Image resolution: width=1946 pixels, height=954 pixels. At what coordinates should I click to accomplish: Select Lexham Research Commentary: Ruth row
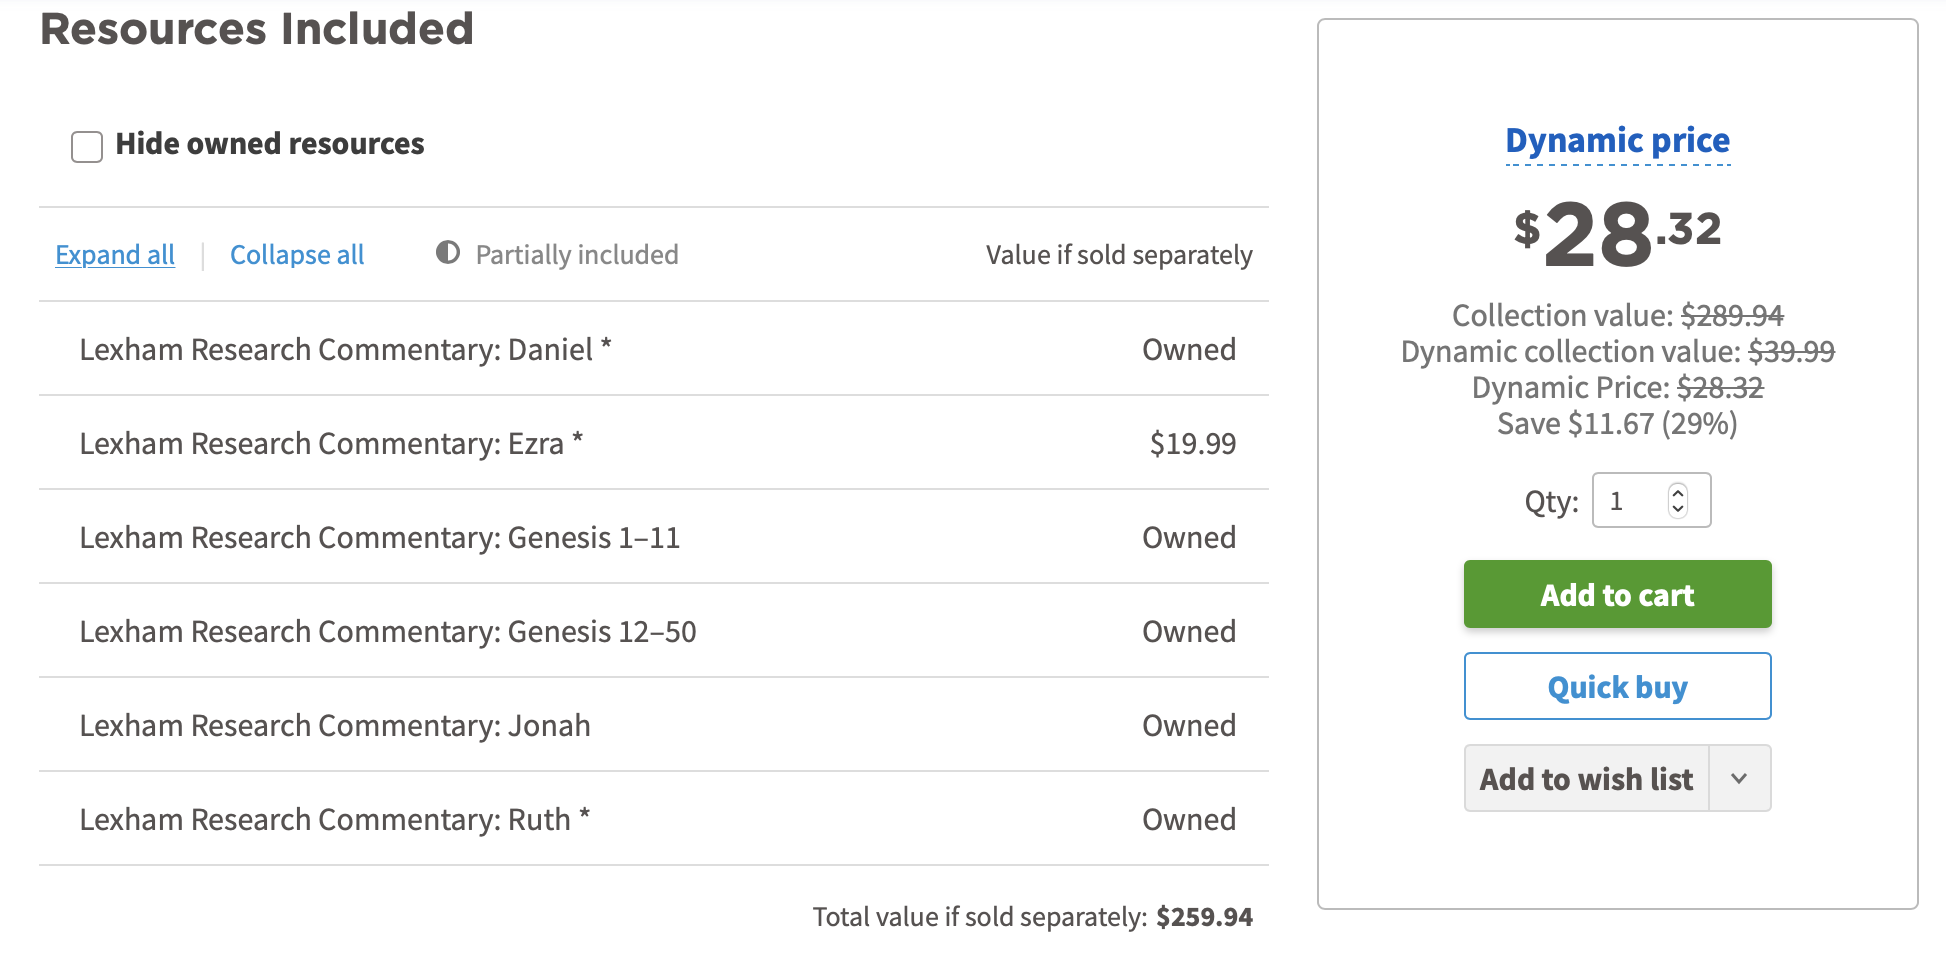(334, 820)
